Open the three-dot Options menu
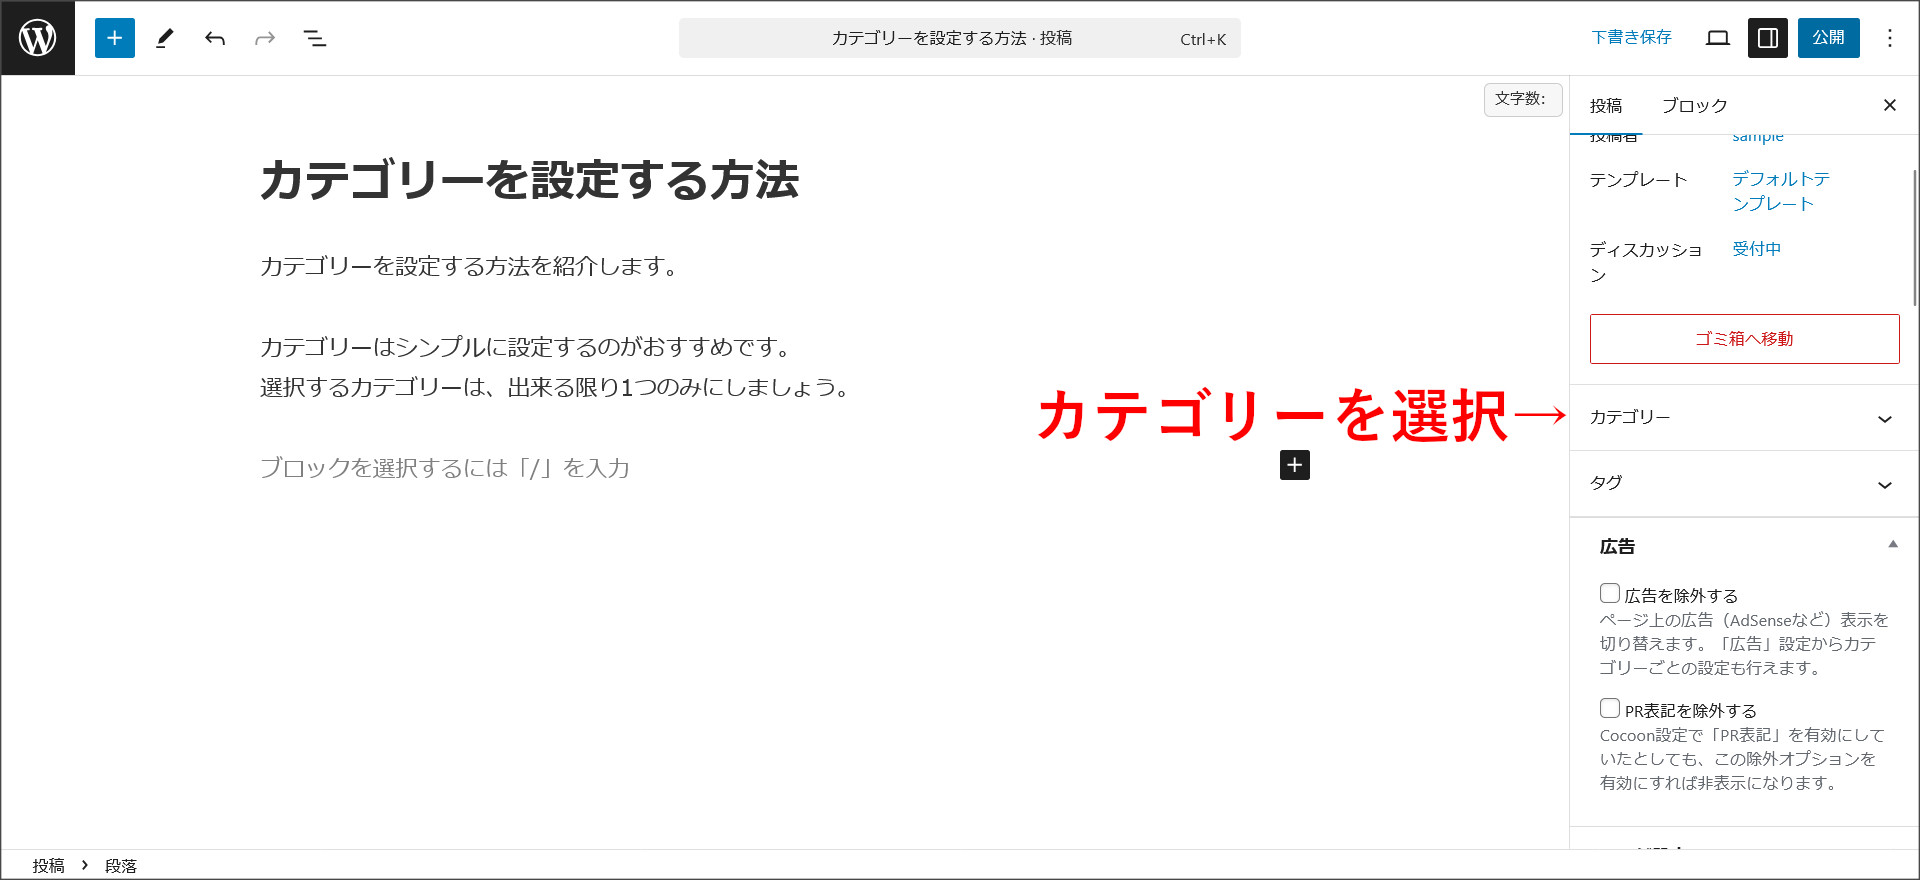Viewport: 1920px width, 880px height. click(x=1889, y=38)
